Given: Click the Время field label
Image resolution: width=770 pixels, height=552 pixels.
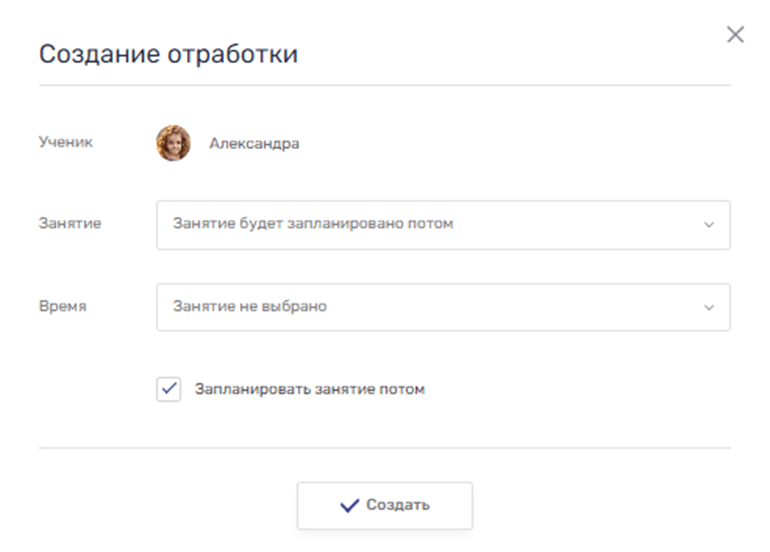Looking at the screenshot, I should point(62,307).
